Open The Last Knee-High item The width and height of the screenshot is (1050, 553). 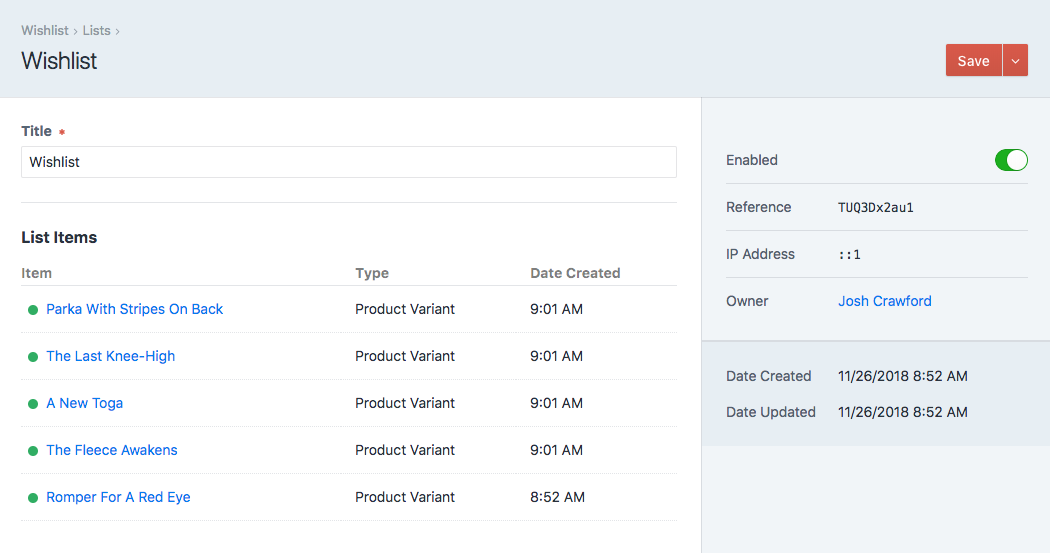(110, 356)
